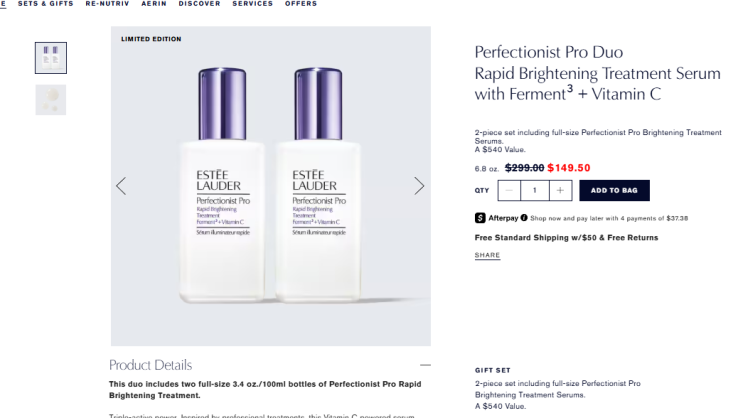This screenshot has height=418, width=743.
Task: Click the Add to Bag button
Action: 614,190
